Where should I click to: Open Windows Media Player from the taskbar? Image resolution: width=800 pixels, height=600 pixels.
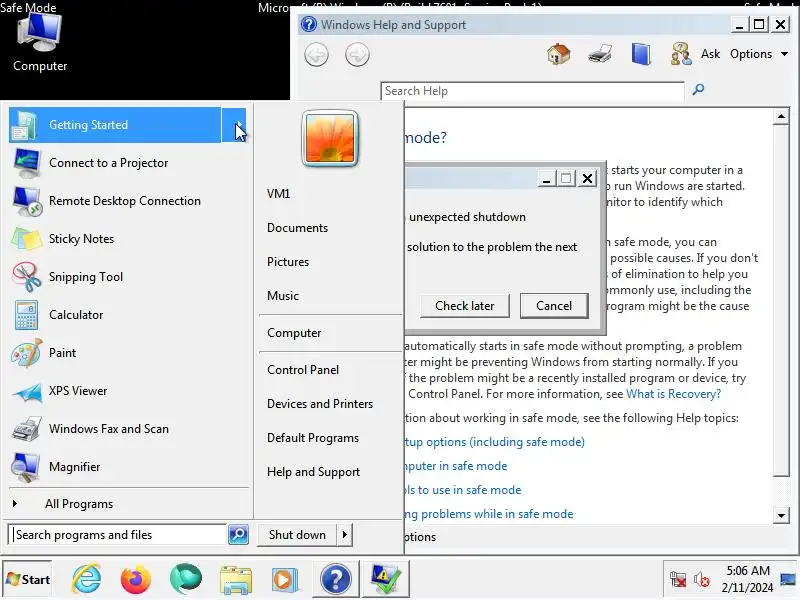point(285,580)
